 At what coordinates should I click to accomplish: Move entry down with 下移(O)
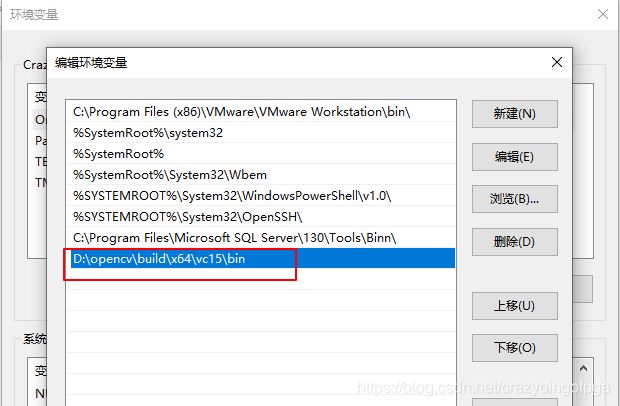[x=514, y=348]
